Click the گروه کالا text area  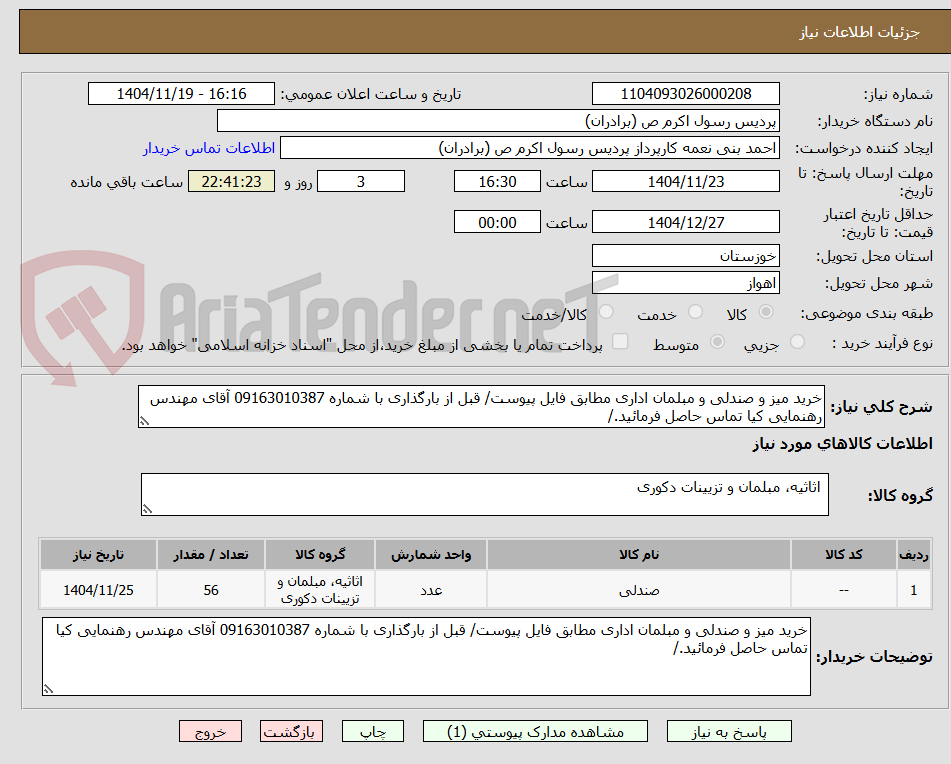pos(485,495)
